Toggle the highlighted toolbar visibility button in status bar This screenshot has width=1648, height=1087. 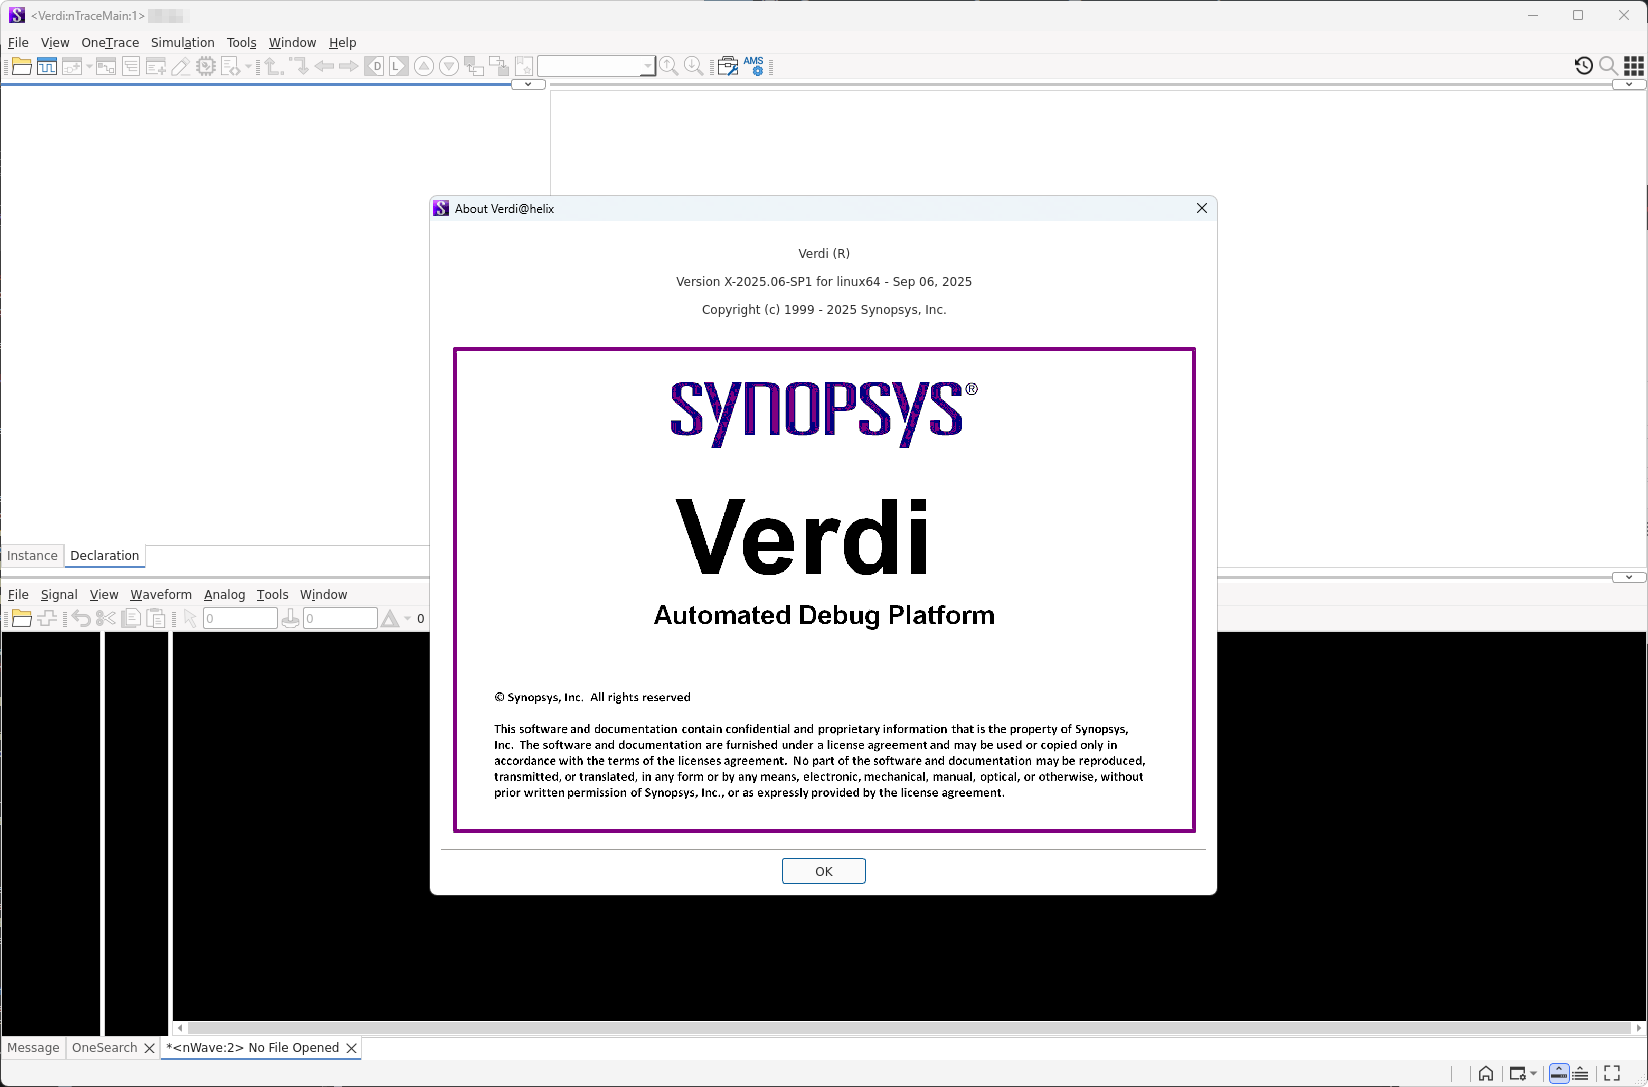tap(1558, 1074)
